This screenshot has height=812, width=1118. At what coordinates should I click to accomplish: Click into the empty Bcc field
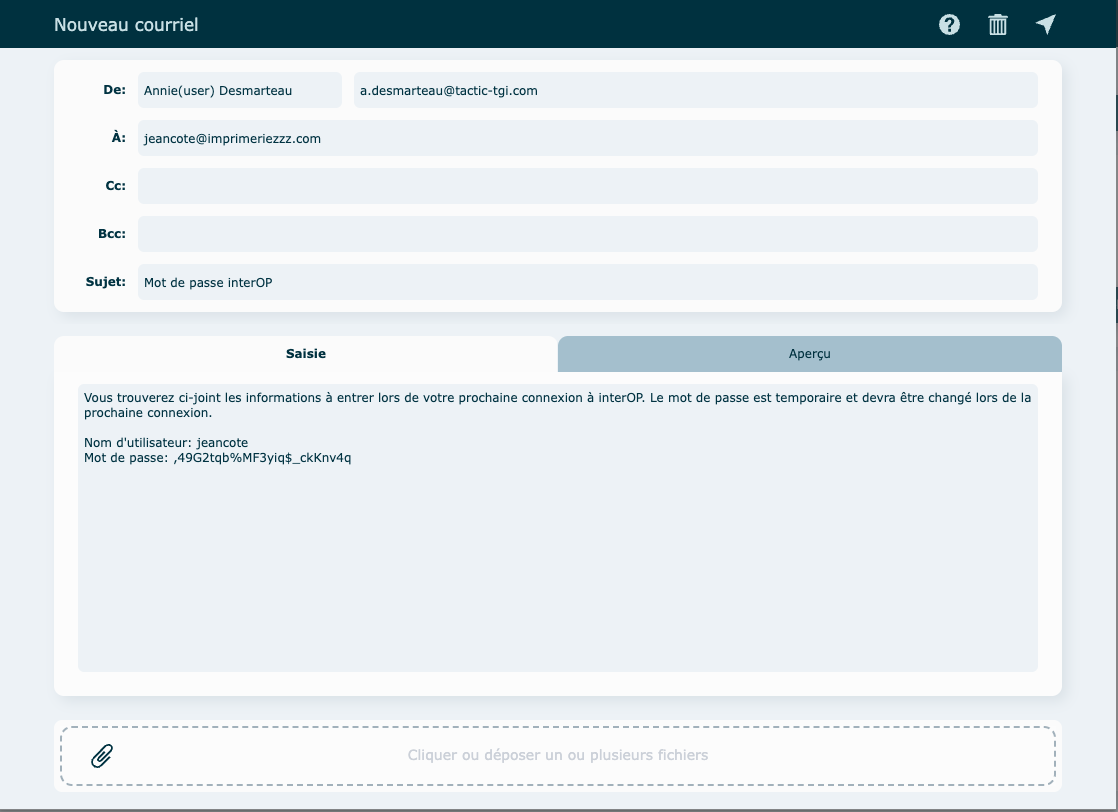(x=587, y=234)
